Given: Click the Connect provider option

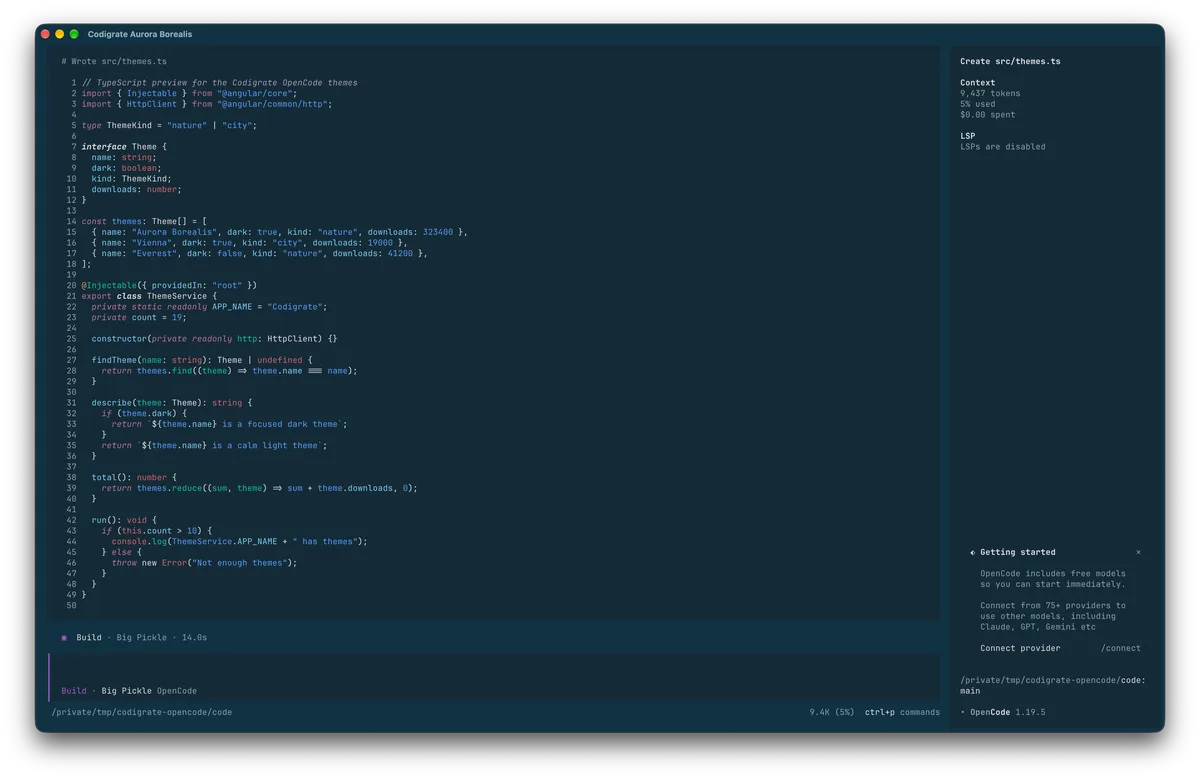Looking at the screenshot, I should (1020, 648).
